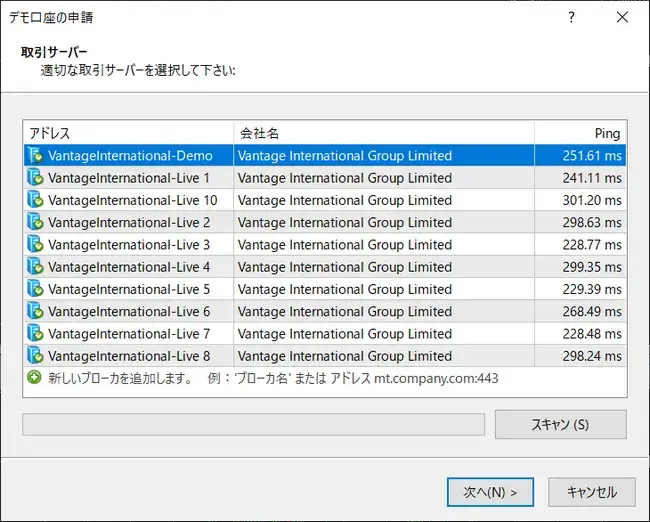Select VantageInternational-Live 7 server name
The width and height of the screenshot is (650, 522).
click(129, 334)
